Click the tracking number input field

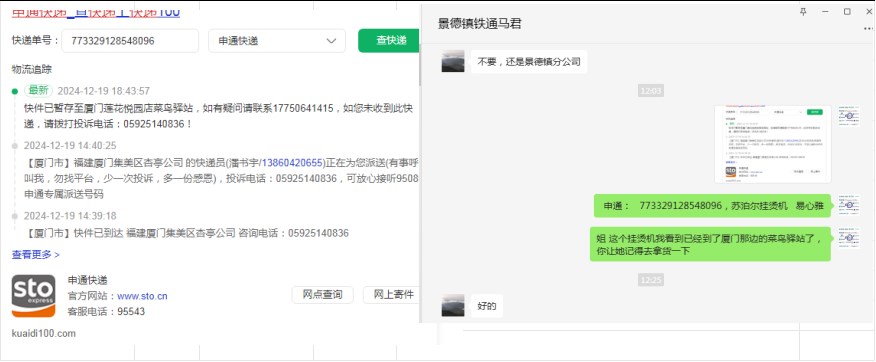[x=130, y=41]
